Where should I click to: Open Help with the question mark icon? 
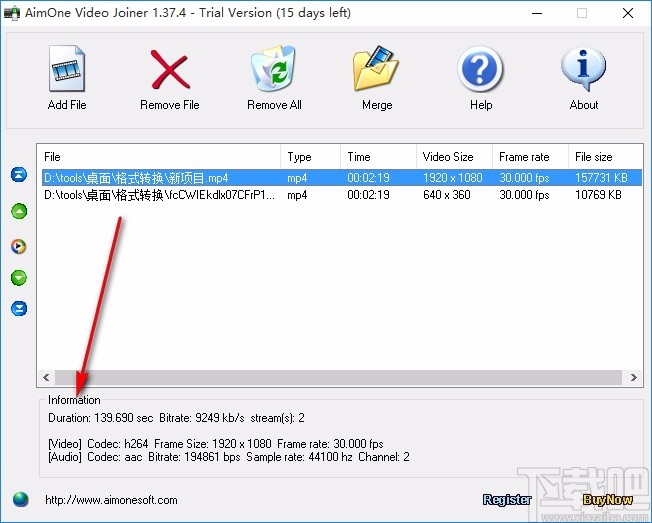point(480,69)
